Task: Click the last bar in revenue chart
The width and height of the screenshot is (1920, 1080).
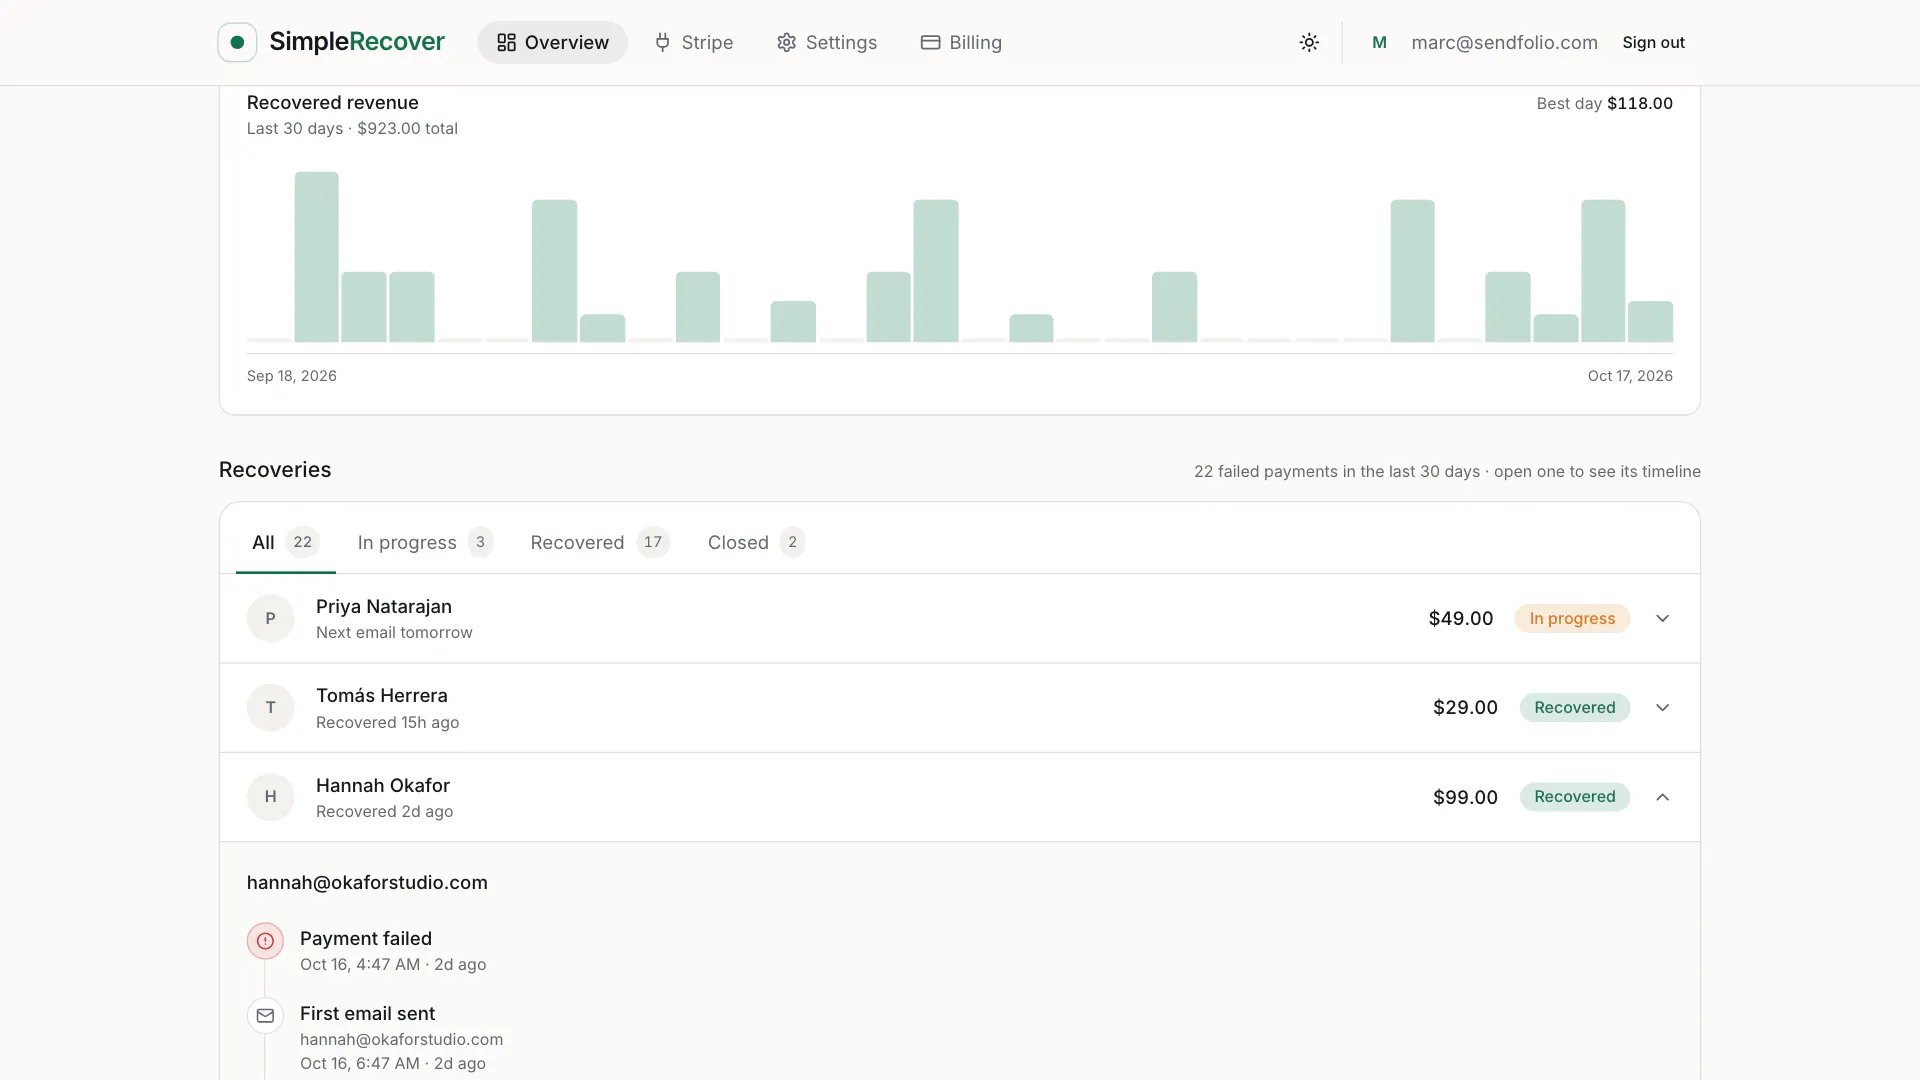Action: [x=1650, y=321]
